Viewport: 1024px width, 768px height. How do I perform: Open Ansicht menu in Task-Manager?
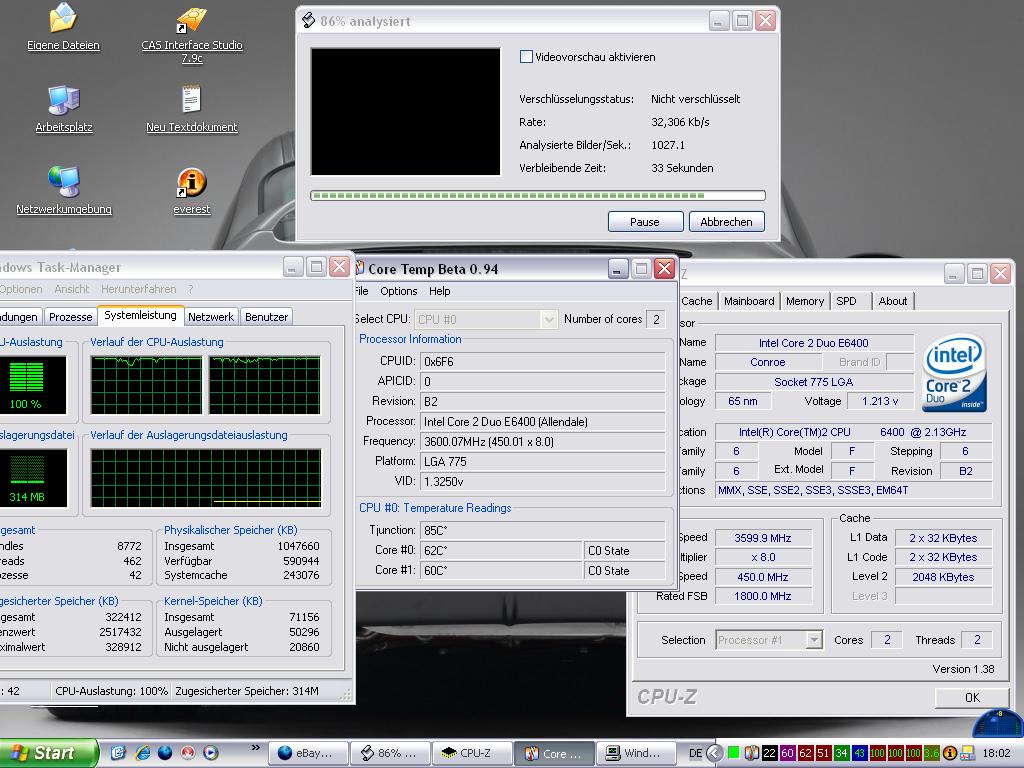[72, 289]
